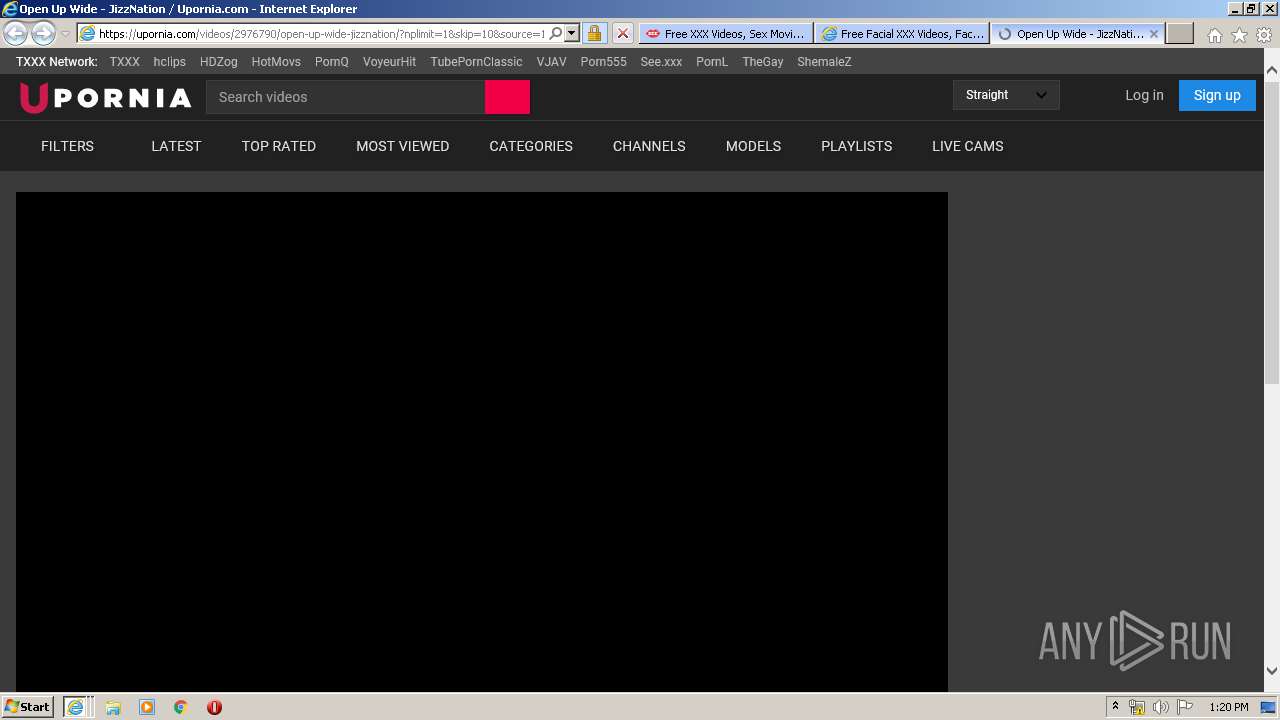Expand the Straight orientation dropdown
Image resolution: width=1280 pixels, height=720 pixels.
(x=1006, y=95)
